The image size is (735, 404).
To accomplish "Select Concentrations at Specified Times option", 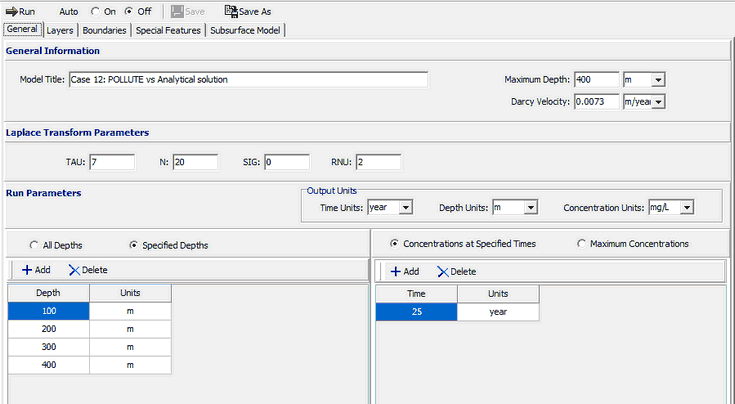I will coord(395,243).
